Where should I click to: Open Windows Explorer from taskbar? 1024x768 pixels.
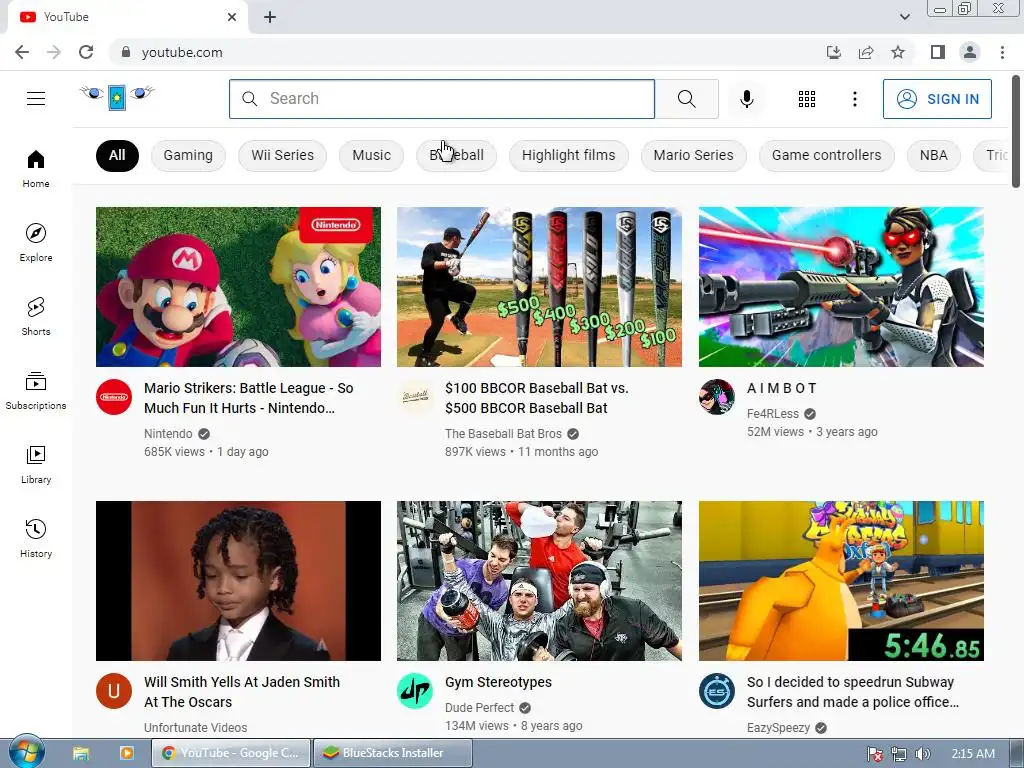point(81,753)
